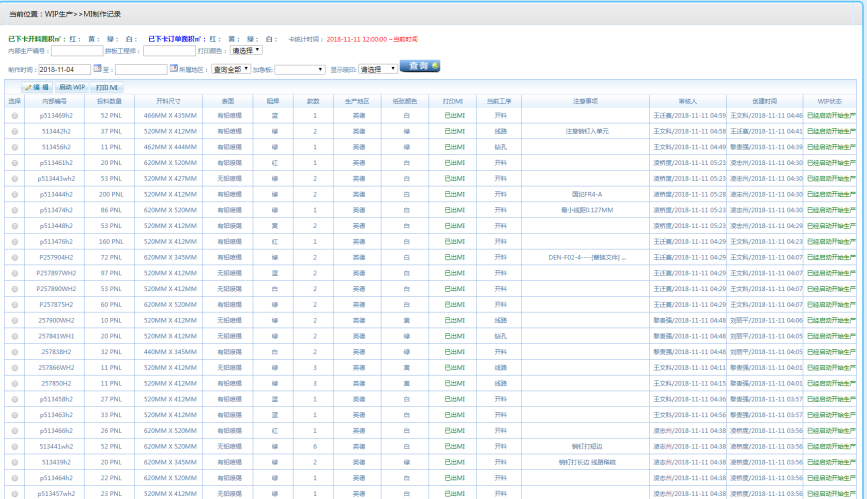Screen dimensions: 867x499
Task: Click the WIP状态 column header
Action: 830,101
